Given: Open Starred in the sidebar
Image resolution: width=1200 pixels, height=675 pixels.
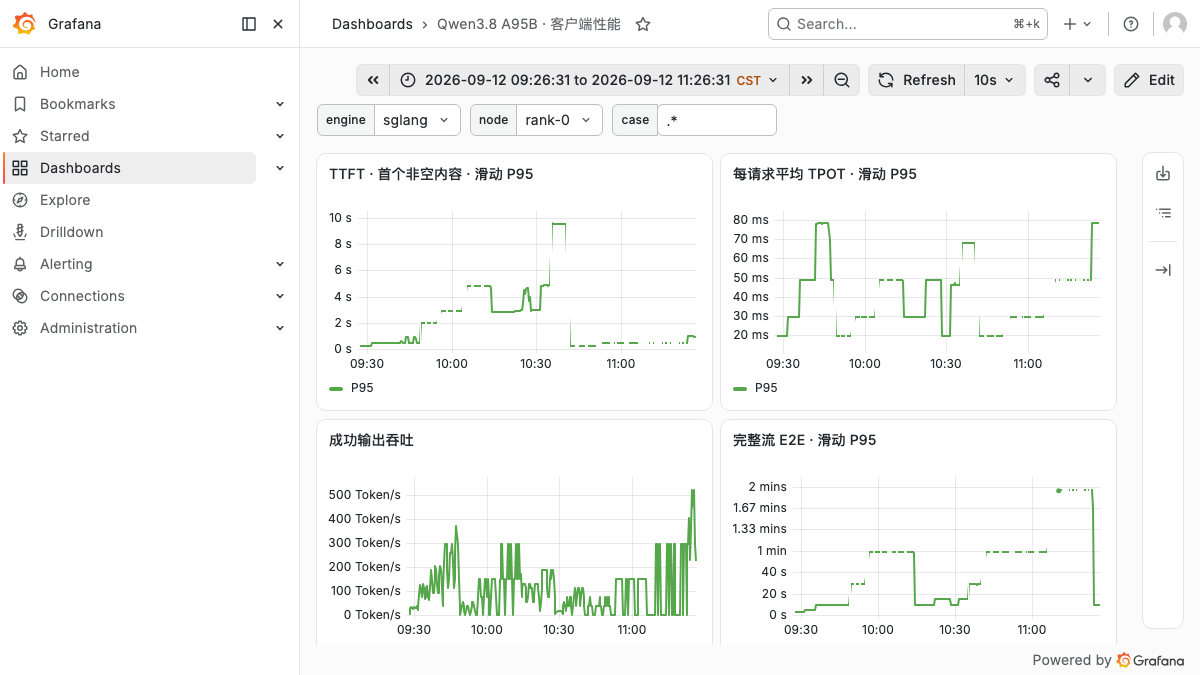Looking at the screenshot, I should point(65,136).
